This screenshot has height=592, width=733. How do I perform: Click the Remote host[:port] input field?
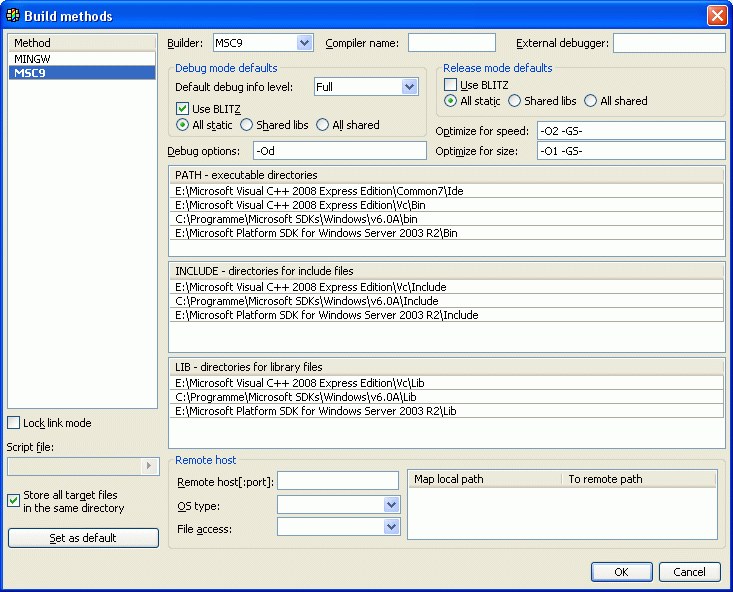click(x=337, y=482)
